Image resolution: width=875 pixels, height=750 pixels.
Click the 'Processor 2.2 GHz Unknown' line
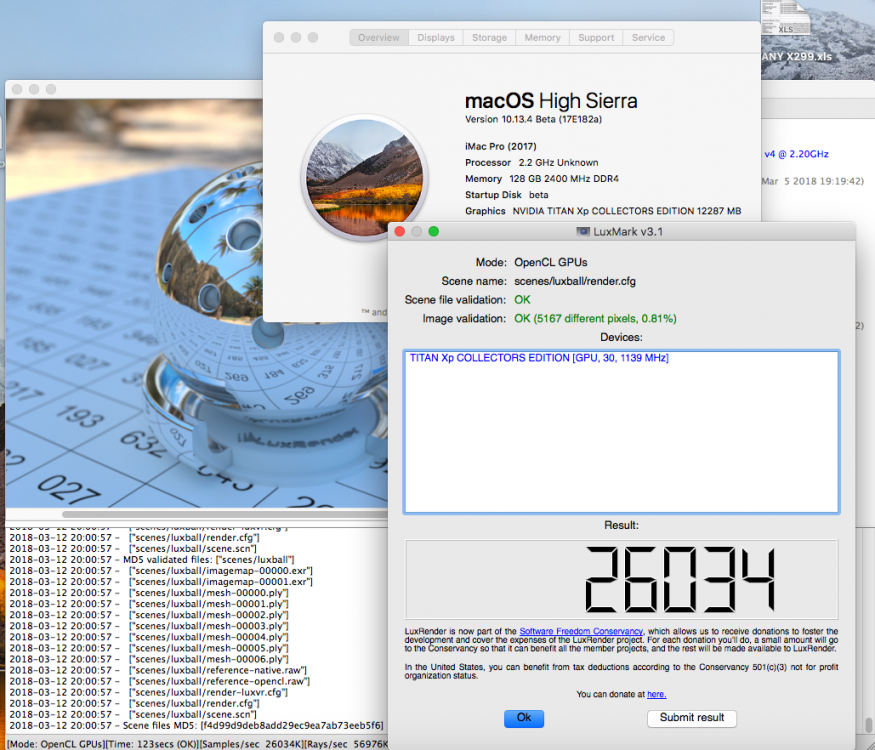(532, 162)
